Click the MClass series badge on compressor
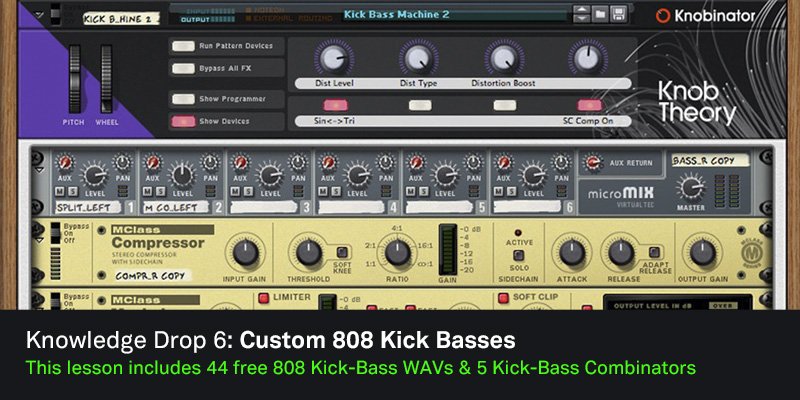The image size is (800, 400). pos(751,253)
